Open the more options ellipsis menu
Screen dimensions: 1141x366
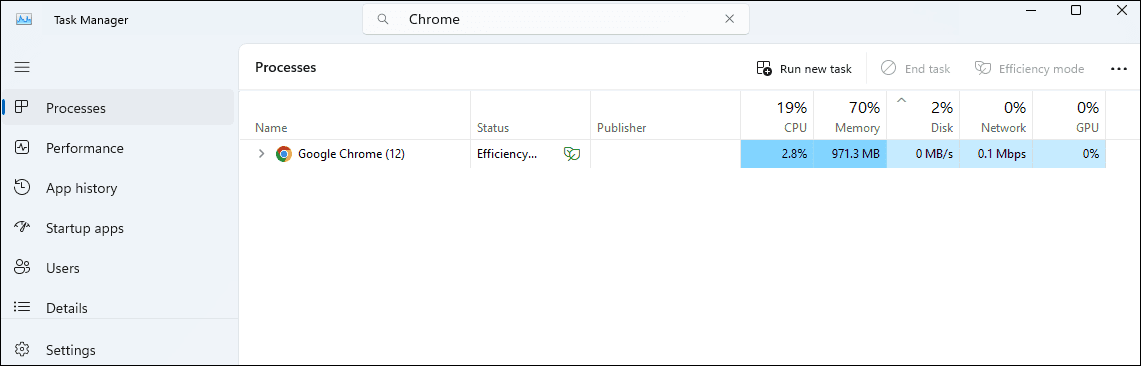(1118, 68)
